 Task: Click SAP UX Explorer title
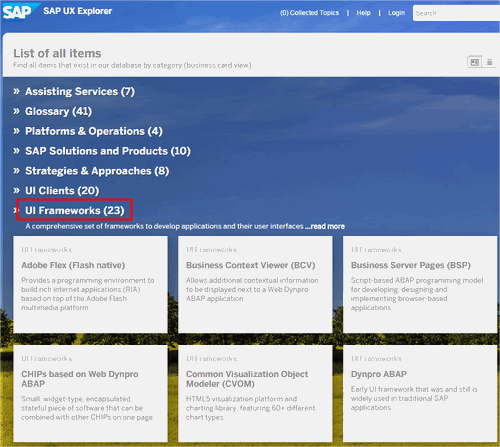pyautogui.click(x=78, y=11)
